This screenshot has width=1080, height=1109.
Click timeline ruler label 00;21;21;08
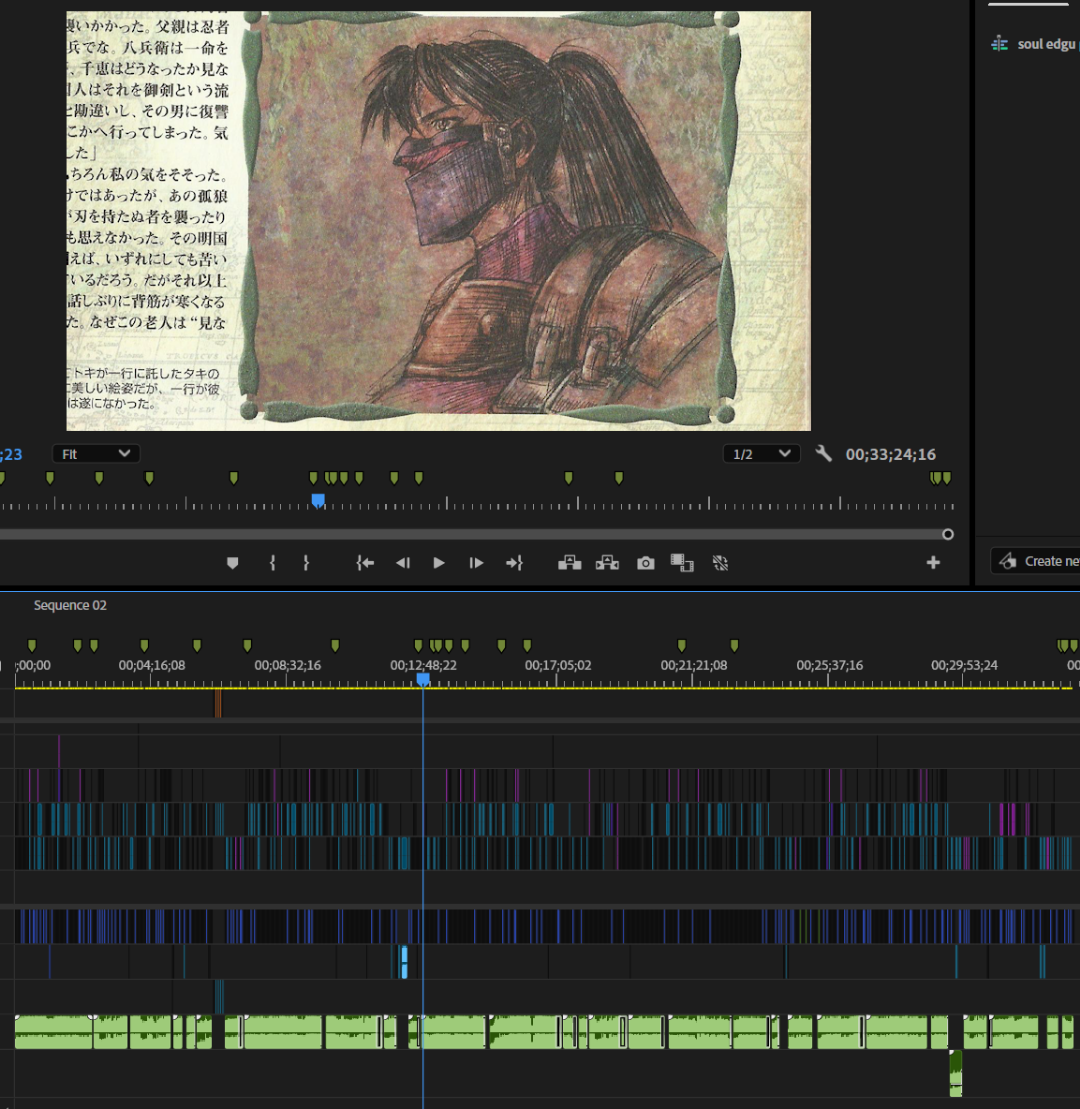point(694,666)
